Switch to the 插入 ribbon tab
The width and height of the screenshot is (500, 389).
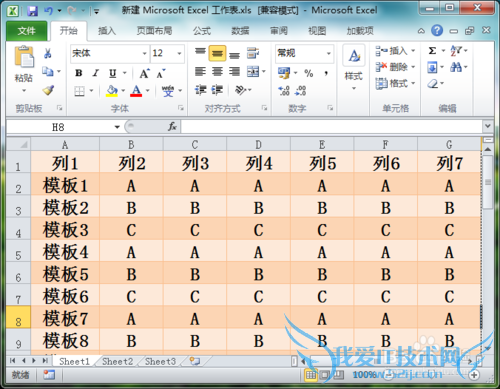coord(107,31)
